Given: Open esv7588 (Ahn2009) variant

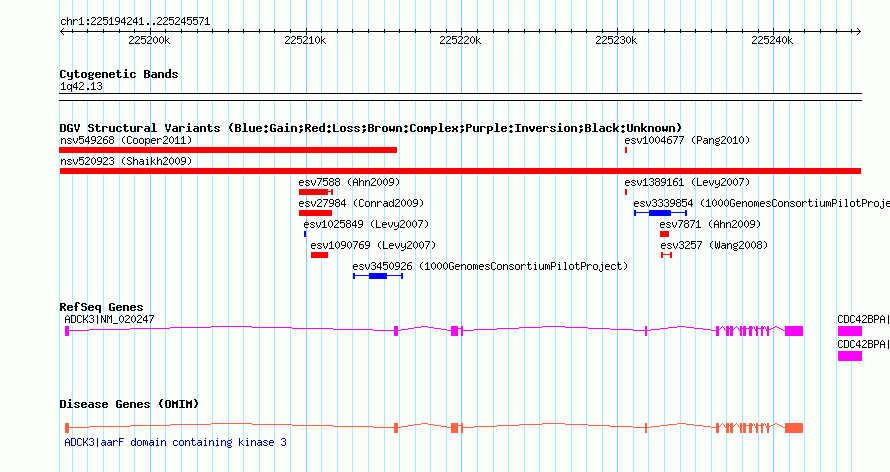Looking at the screenshot, I should (349, 182).
